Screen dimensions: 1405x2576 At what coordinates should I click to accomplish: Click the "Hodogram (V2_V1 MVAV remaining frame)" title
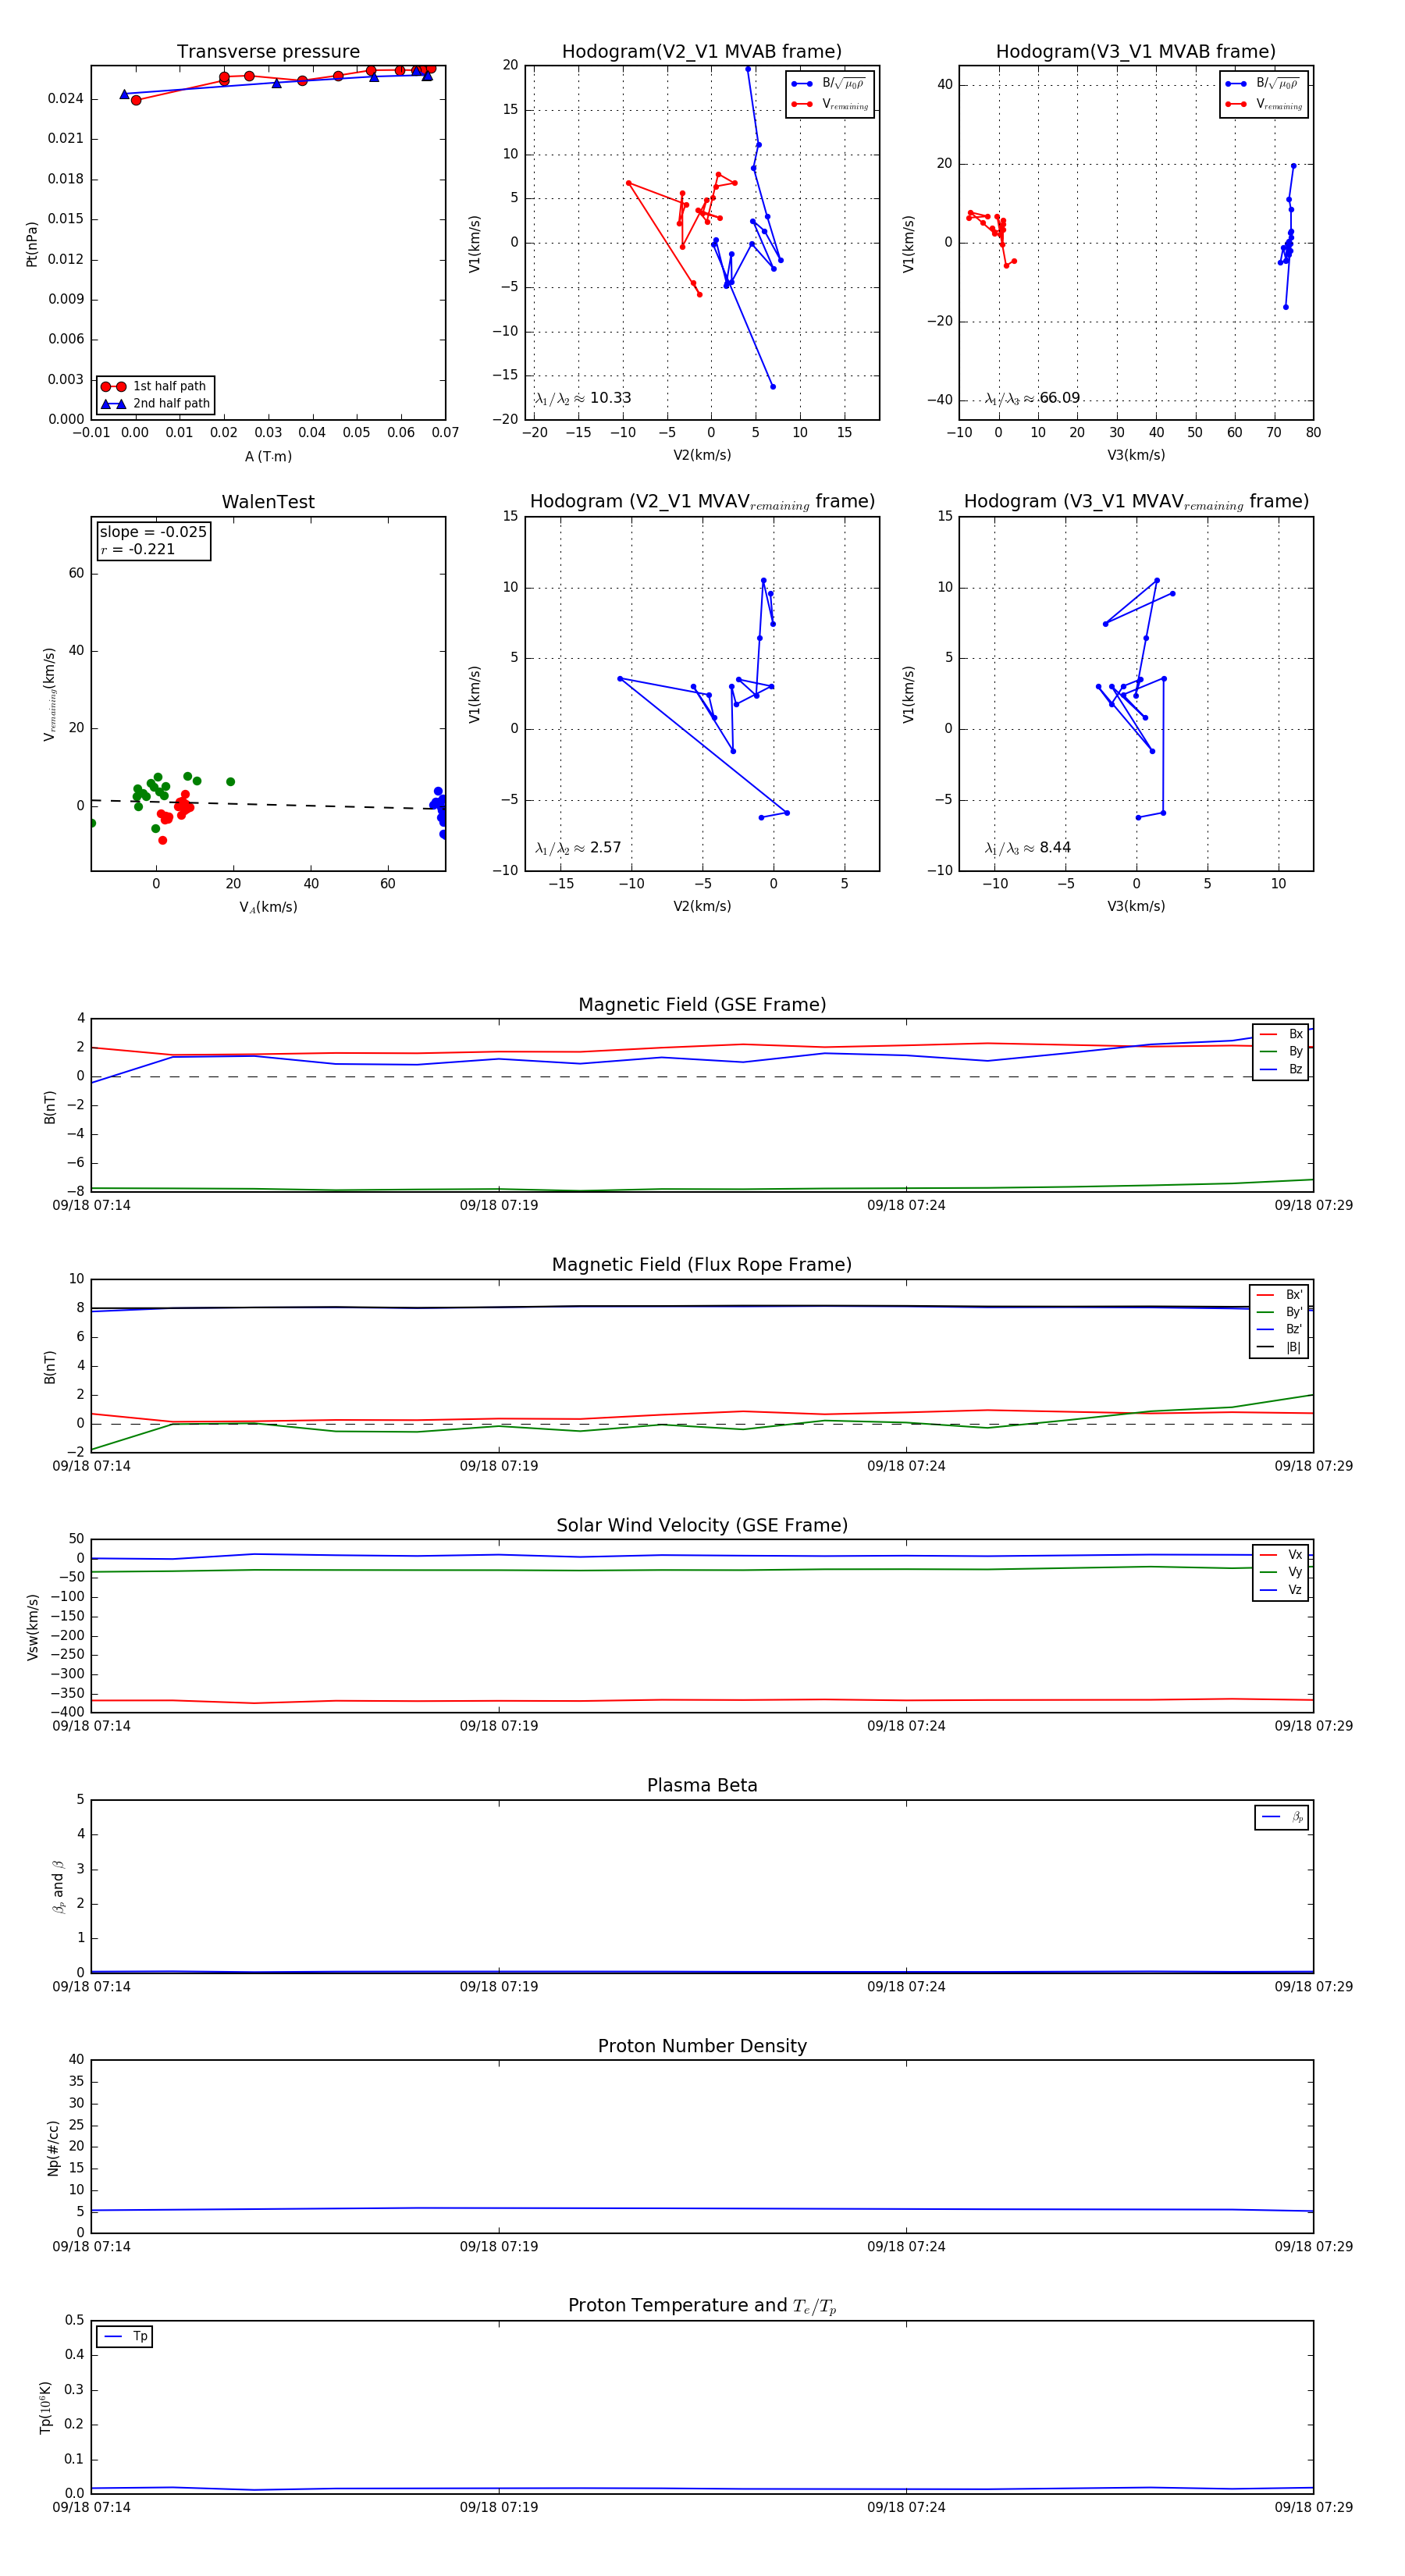tap(702, 502)
